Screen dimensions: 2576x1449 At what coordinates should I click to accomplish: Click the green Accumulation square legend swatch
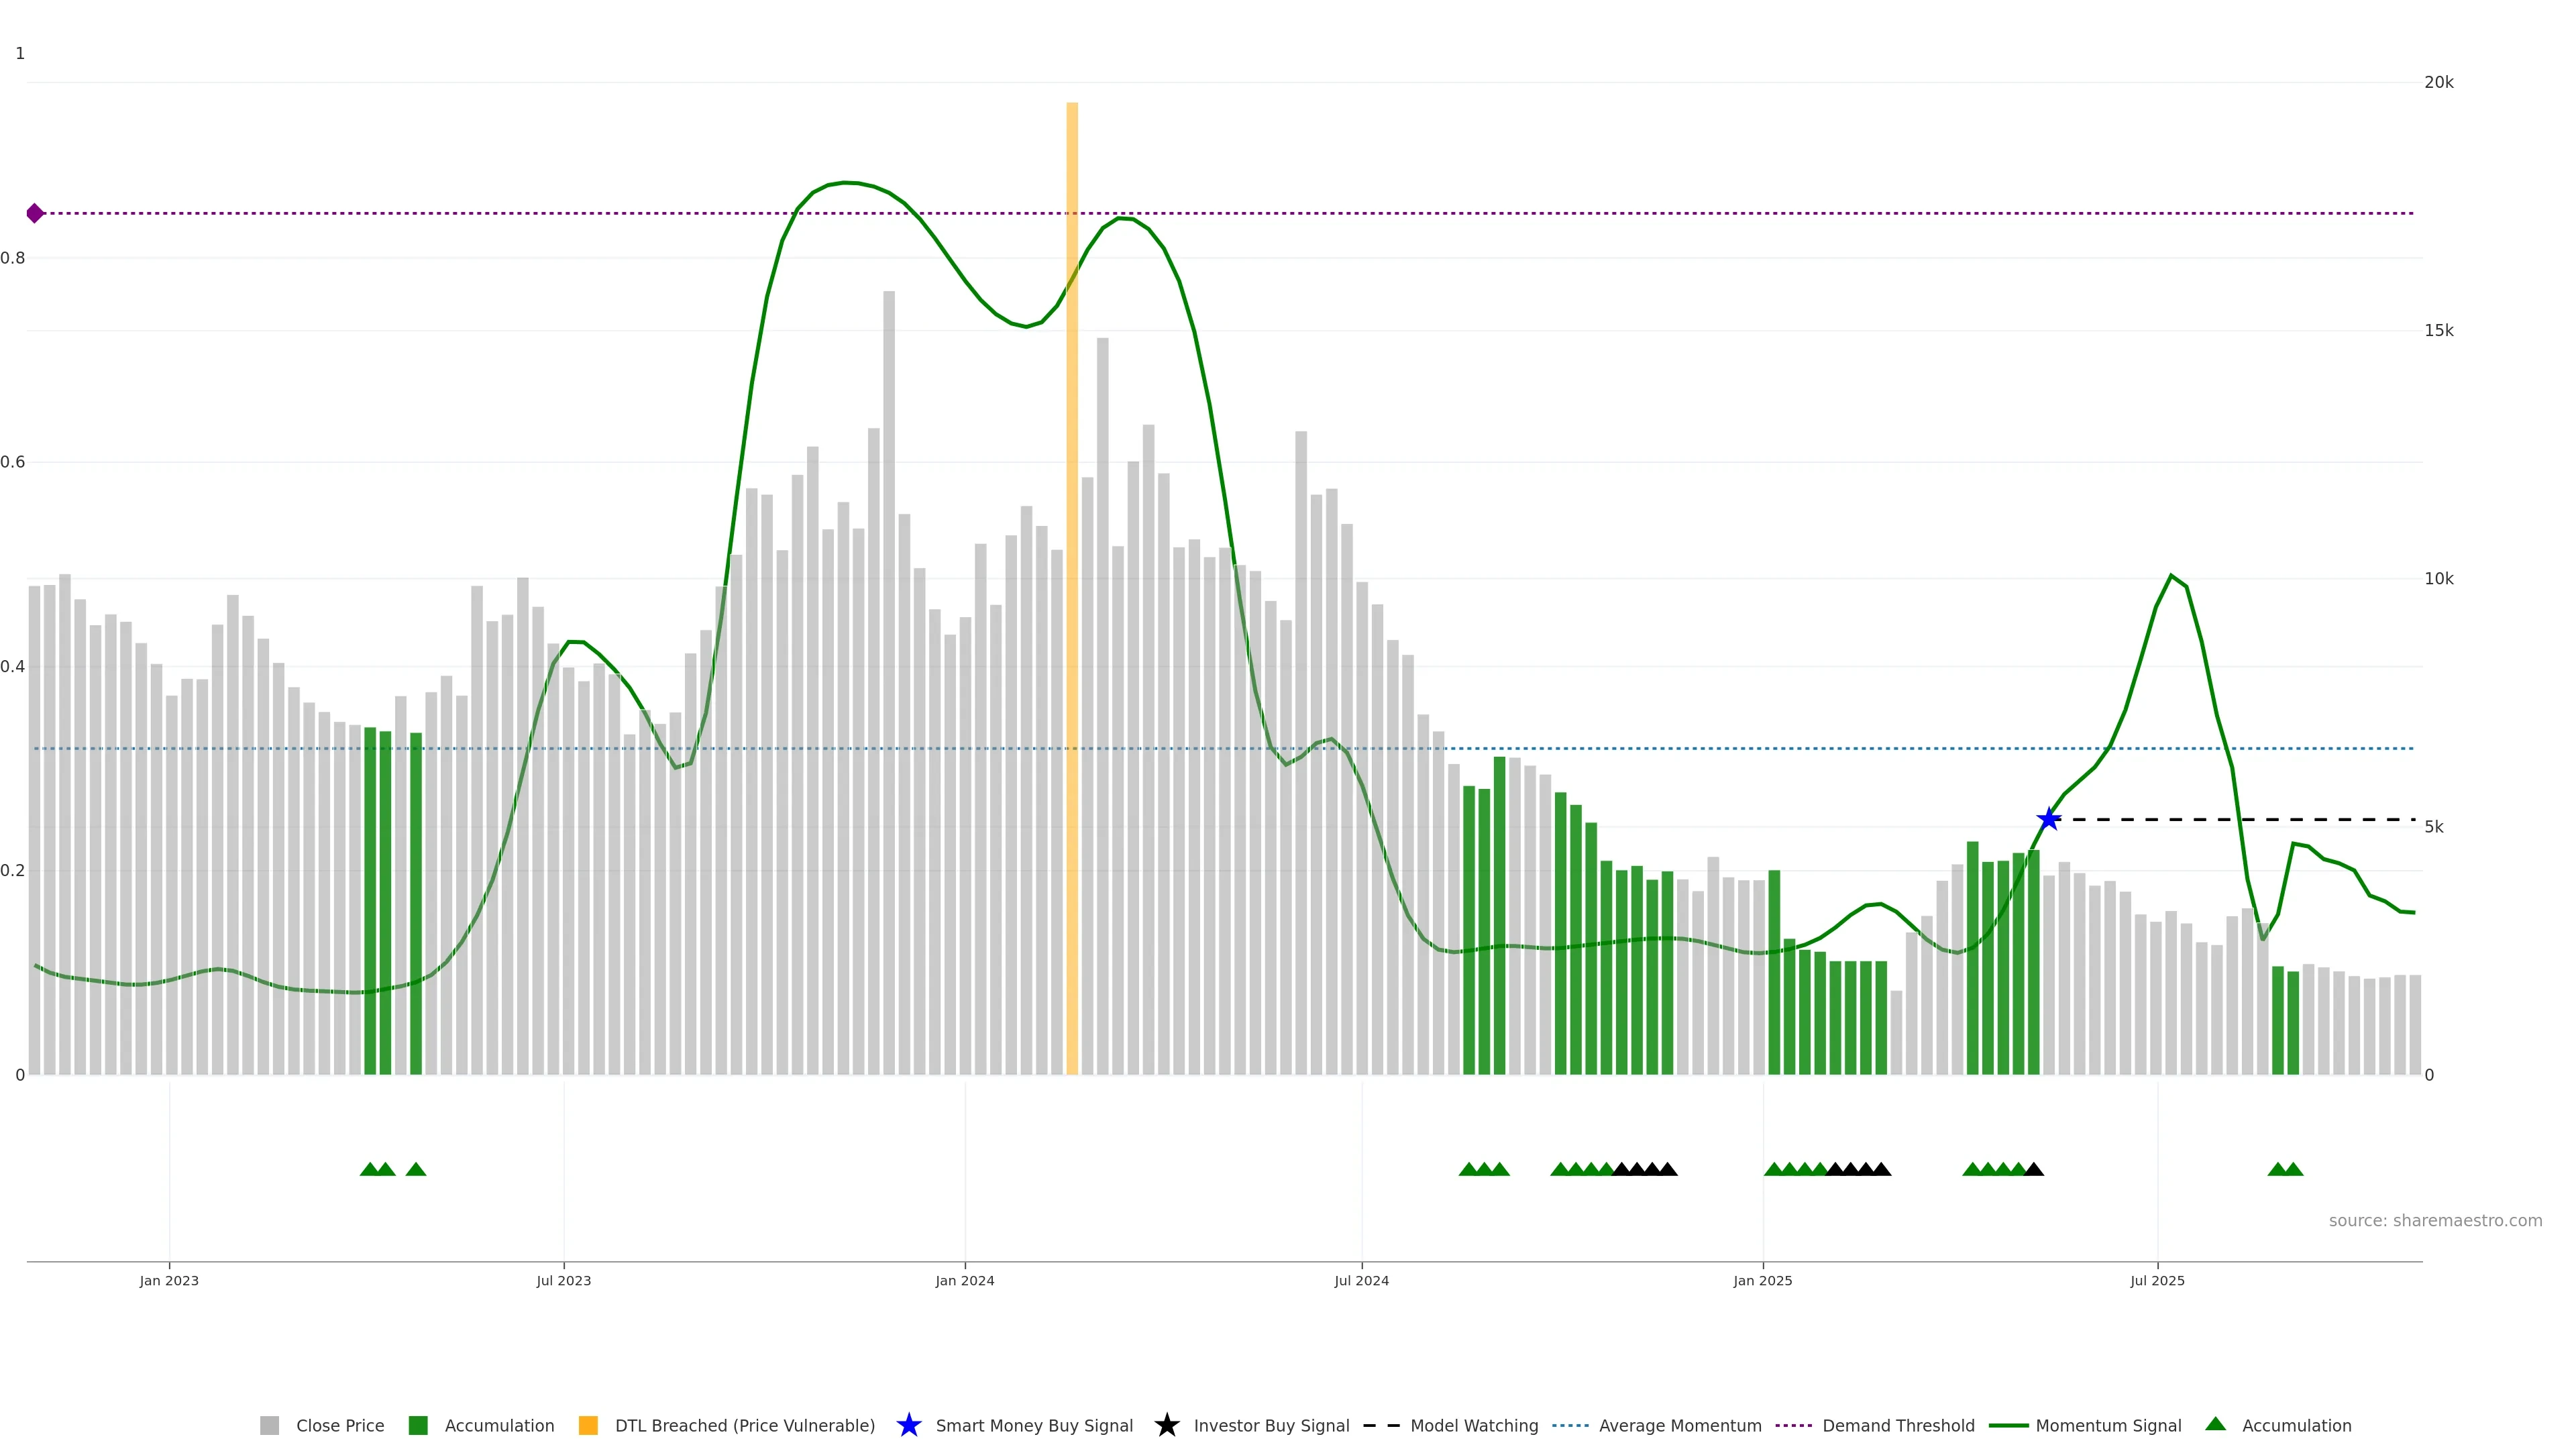pyautogui.click(x=418, y=1425)
